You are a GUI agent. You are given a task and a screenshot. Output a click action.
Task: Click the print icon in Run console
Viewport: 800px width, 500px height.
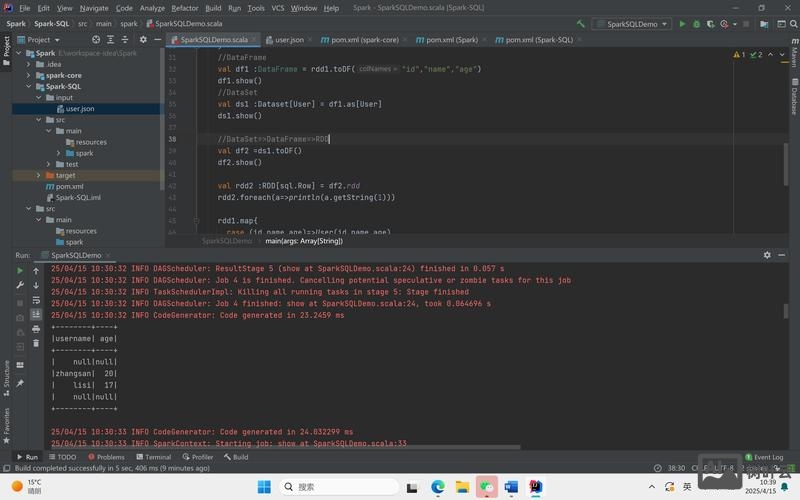coord(36,329)
